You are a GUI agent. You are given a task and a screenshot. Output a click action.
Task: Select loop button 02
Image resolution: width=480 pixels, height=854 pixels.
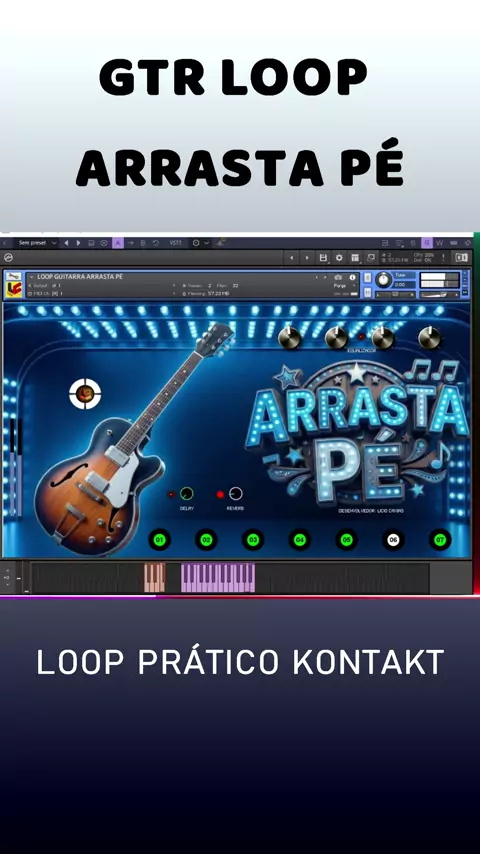pos(206,540)
